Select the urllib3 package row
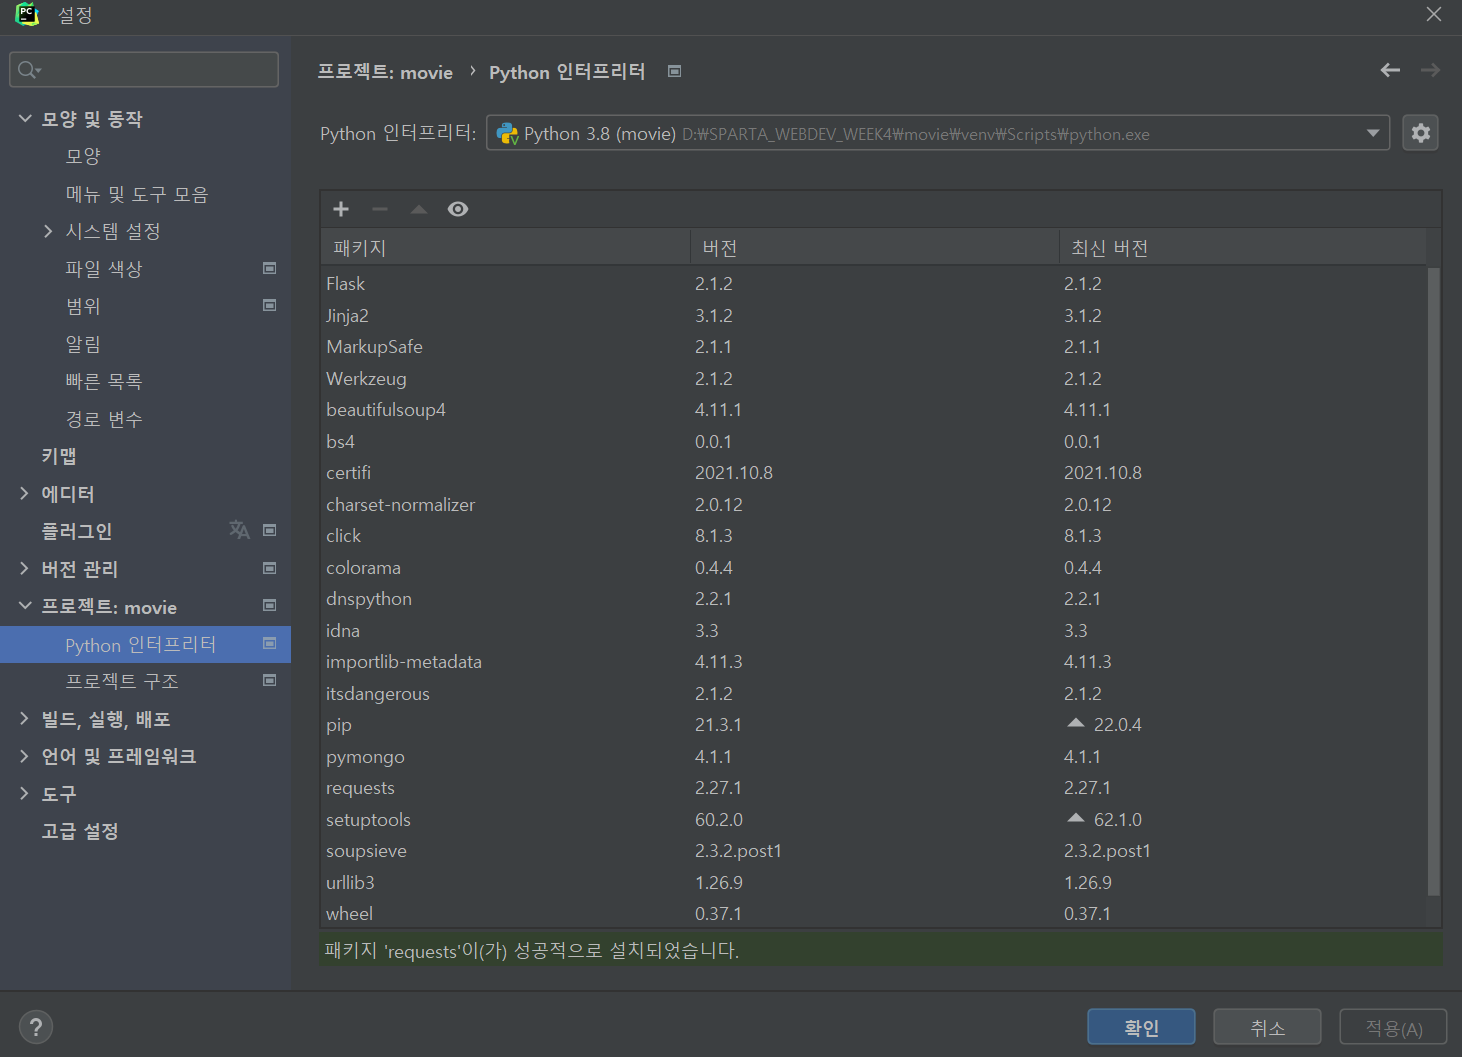 pos(873,883)
